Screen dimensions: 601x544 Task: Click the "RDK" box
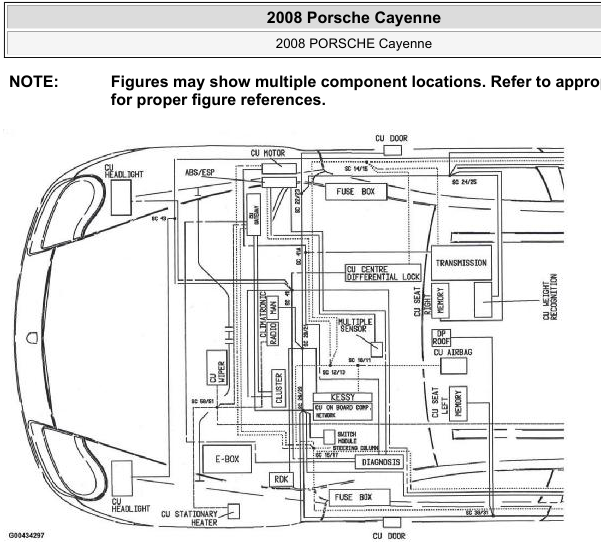tap(281, 479)
